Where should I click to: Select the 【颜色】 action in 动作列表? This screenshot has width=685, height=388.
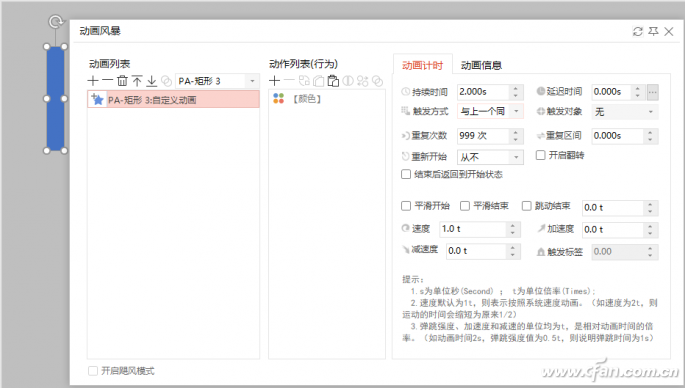[x=308, y=99]
